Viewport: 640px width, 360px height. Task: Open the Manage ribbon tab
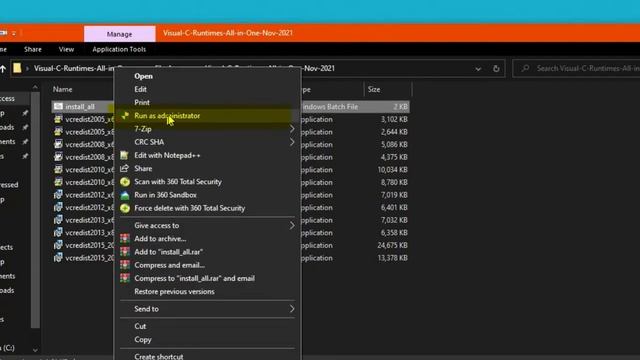point(120,34)
